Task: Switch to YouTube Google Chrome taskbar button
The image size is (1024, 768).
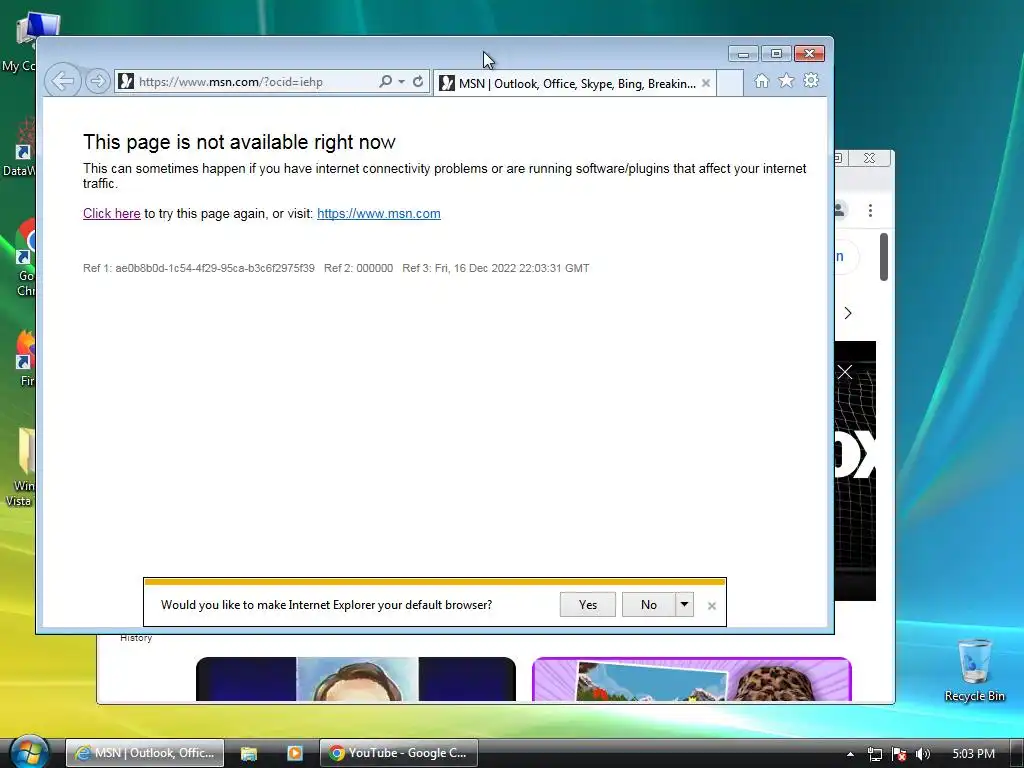Action: (398, 753)
